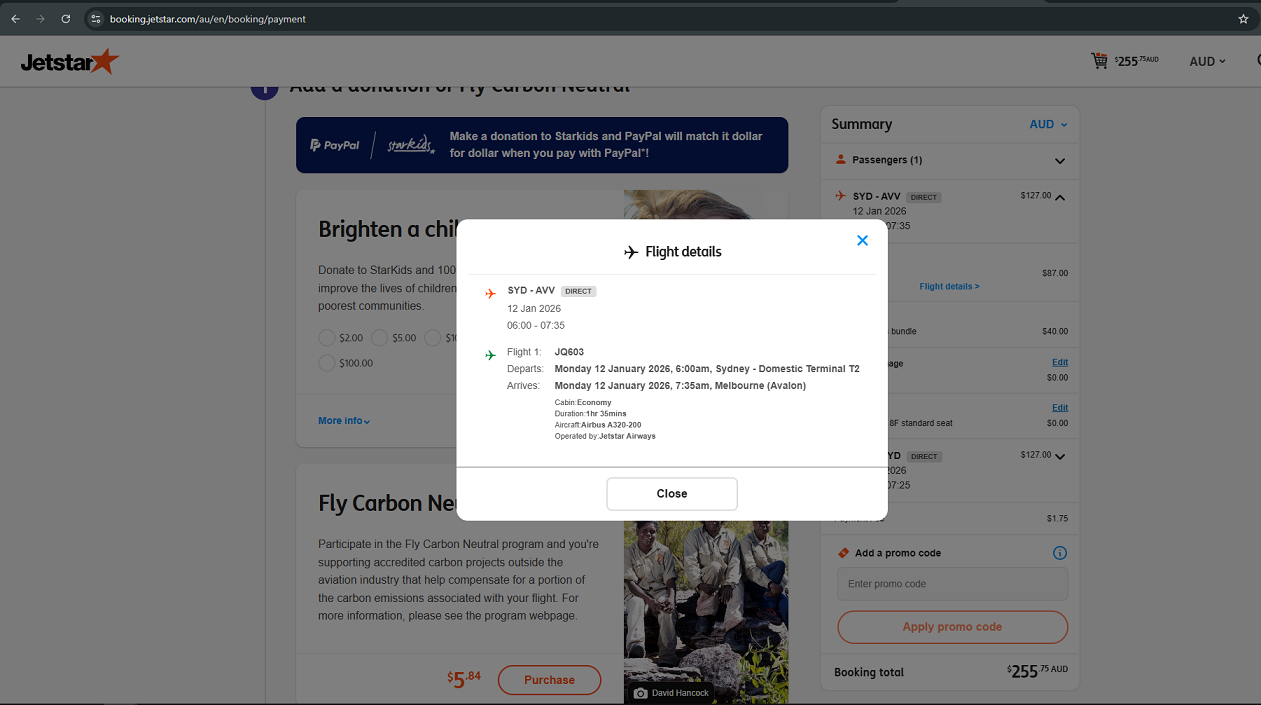Click the orange plane icon beside SYD - AVV in dialog
Image resolution: width=1261 pixels, height=705 pixels.
[x=490, y=293]
